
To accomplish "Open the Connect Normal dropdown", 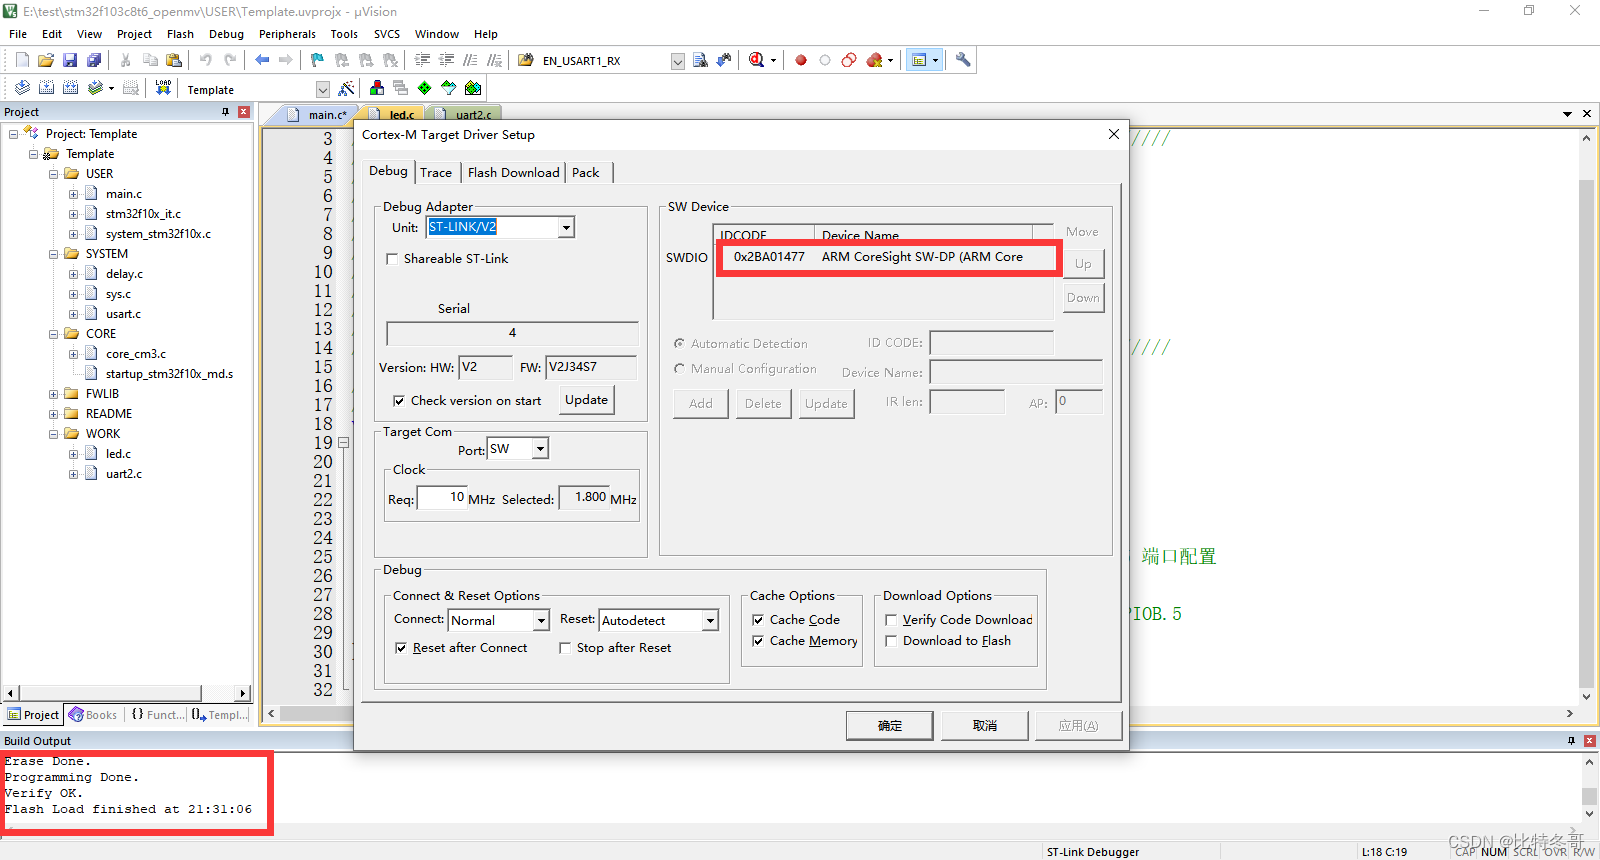I will click(x=541, y=621).
